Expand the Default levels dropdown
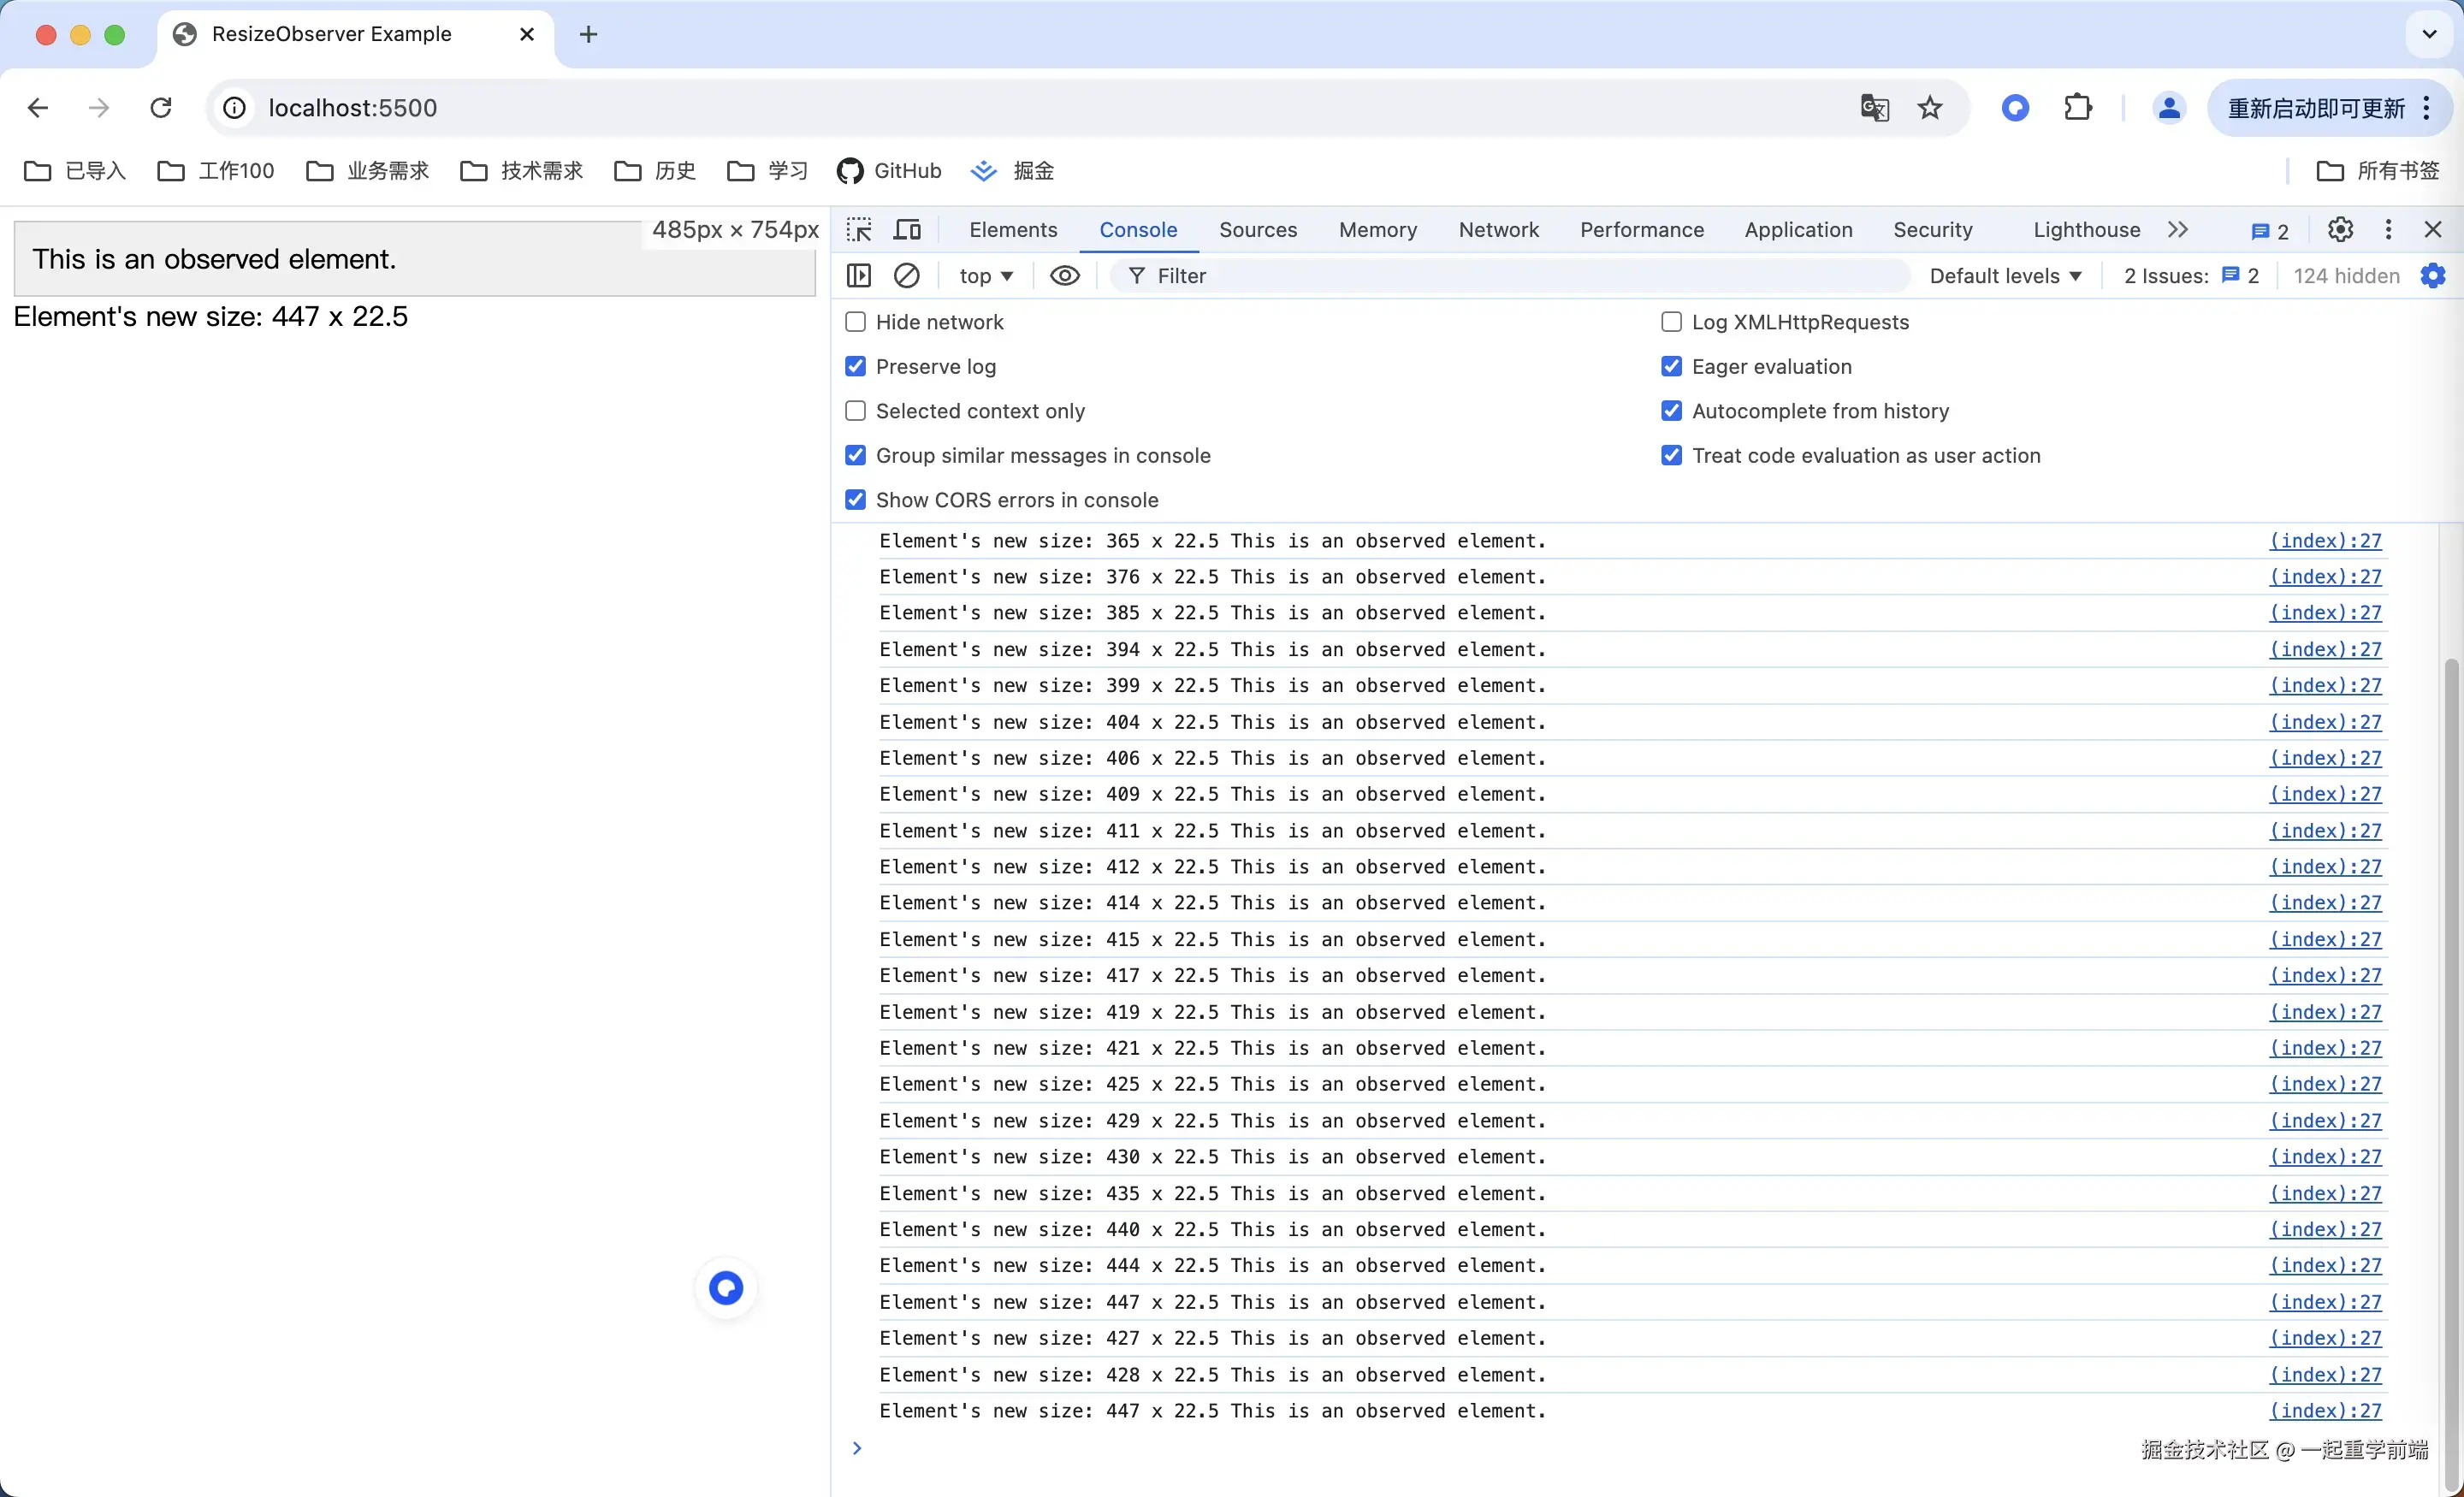The image size is (2464, 1497). (2005, 276)
